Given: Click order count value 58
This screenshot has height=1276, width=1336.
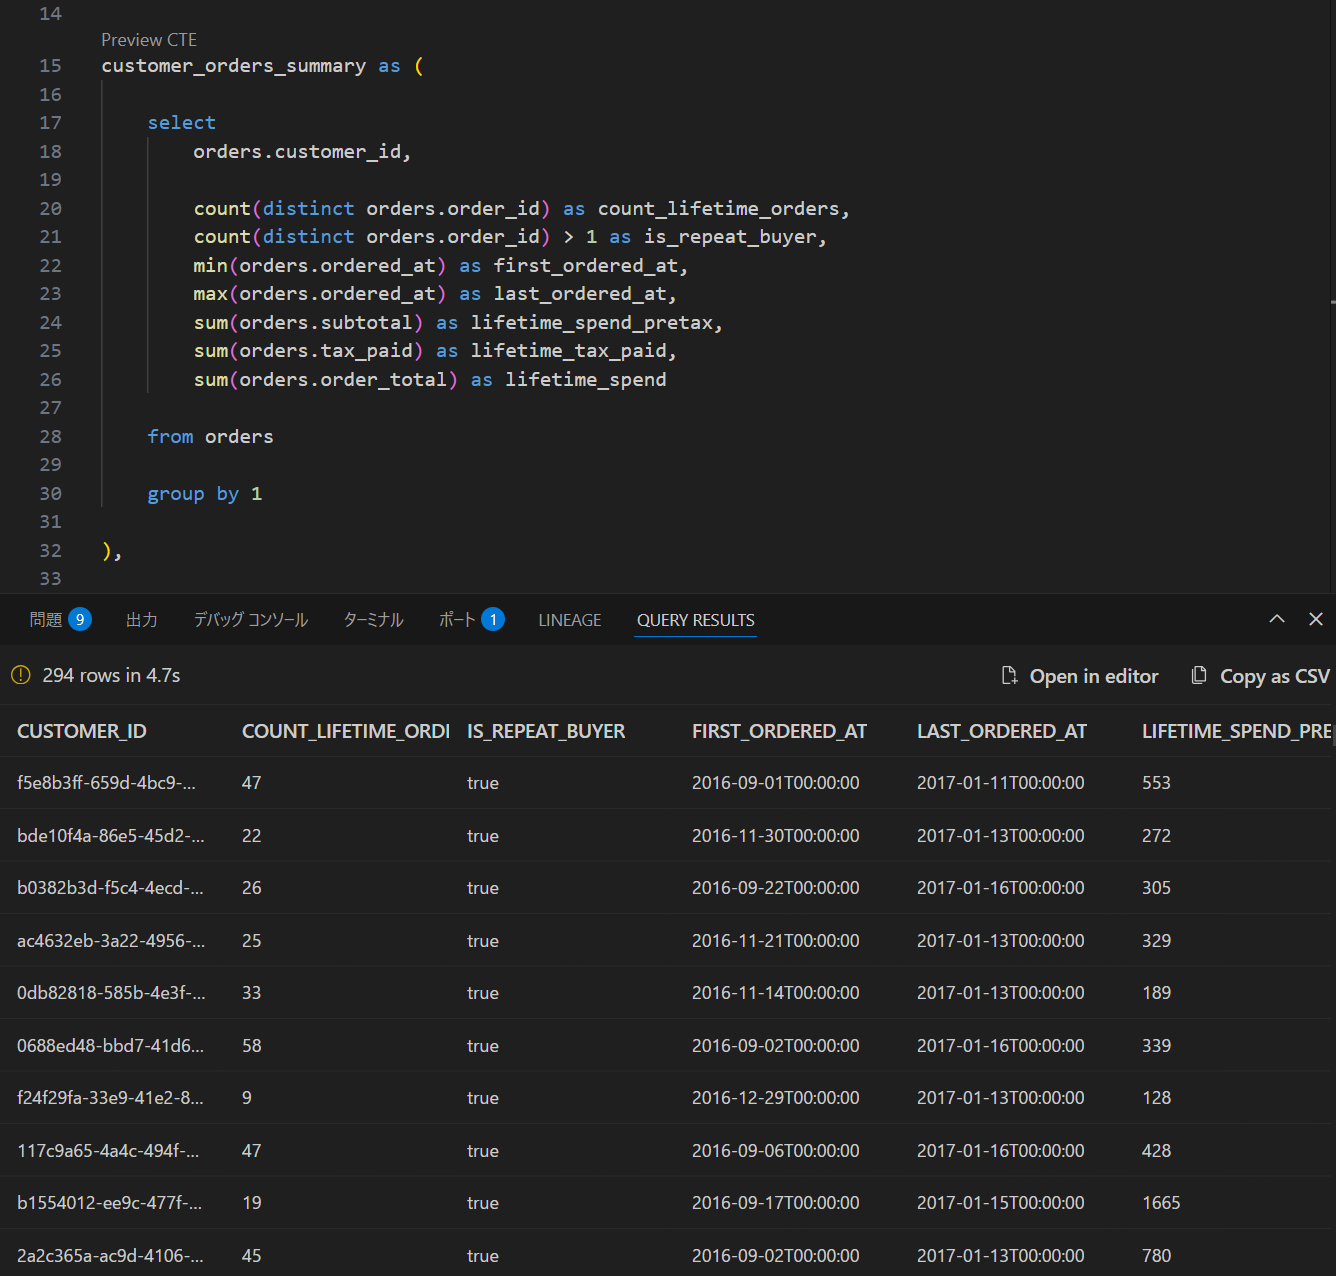Looking at the screenshot, I should [x=252, y=1045].
